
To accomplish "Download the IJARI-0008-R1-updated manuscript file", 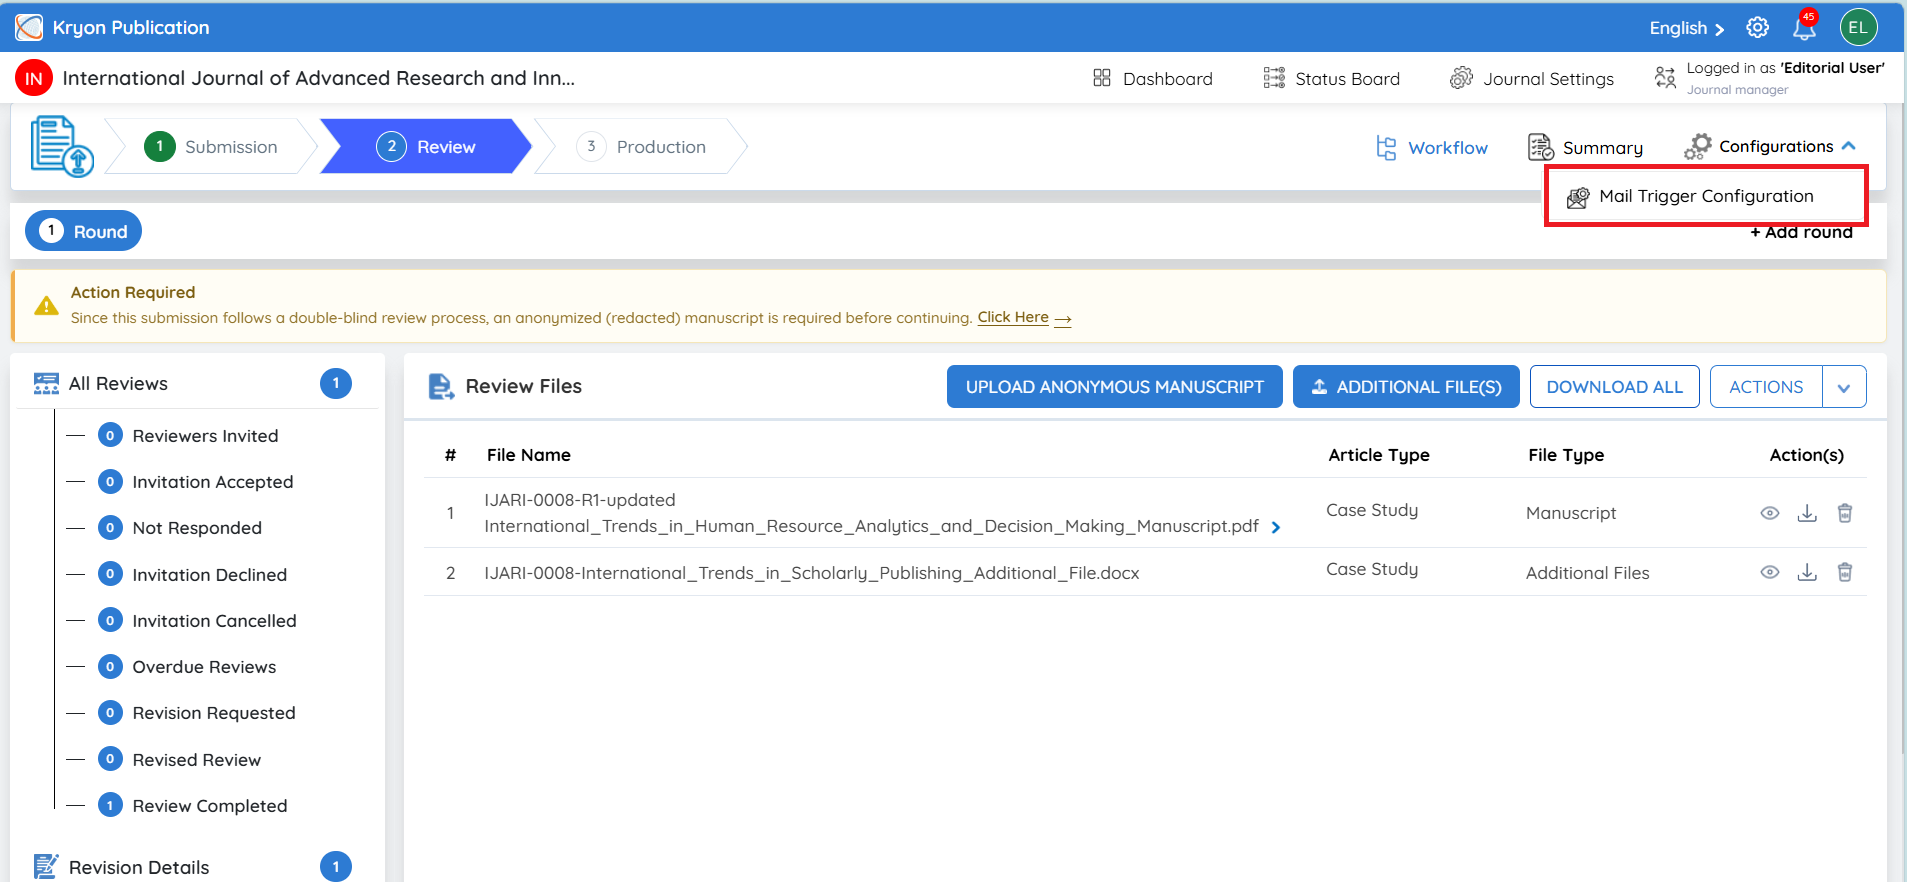I will [1807, 513].
